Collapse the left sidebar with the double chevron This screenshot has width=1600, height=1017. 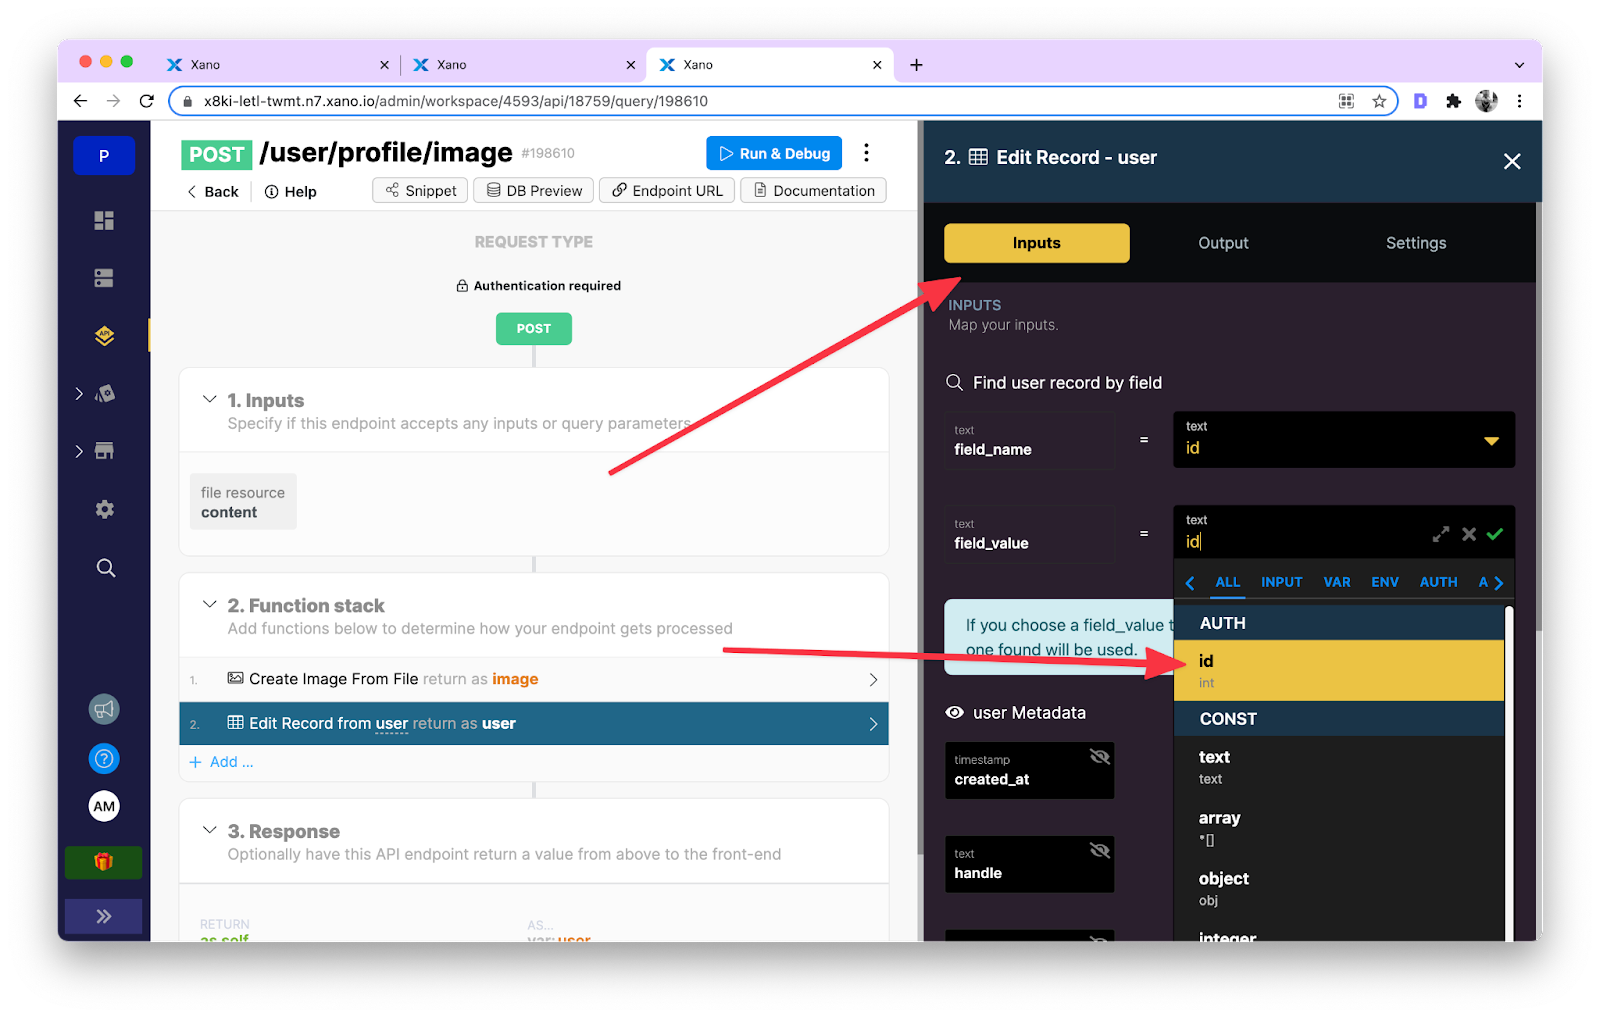click(104, 915)
